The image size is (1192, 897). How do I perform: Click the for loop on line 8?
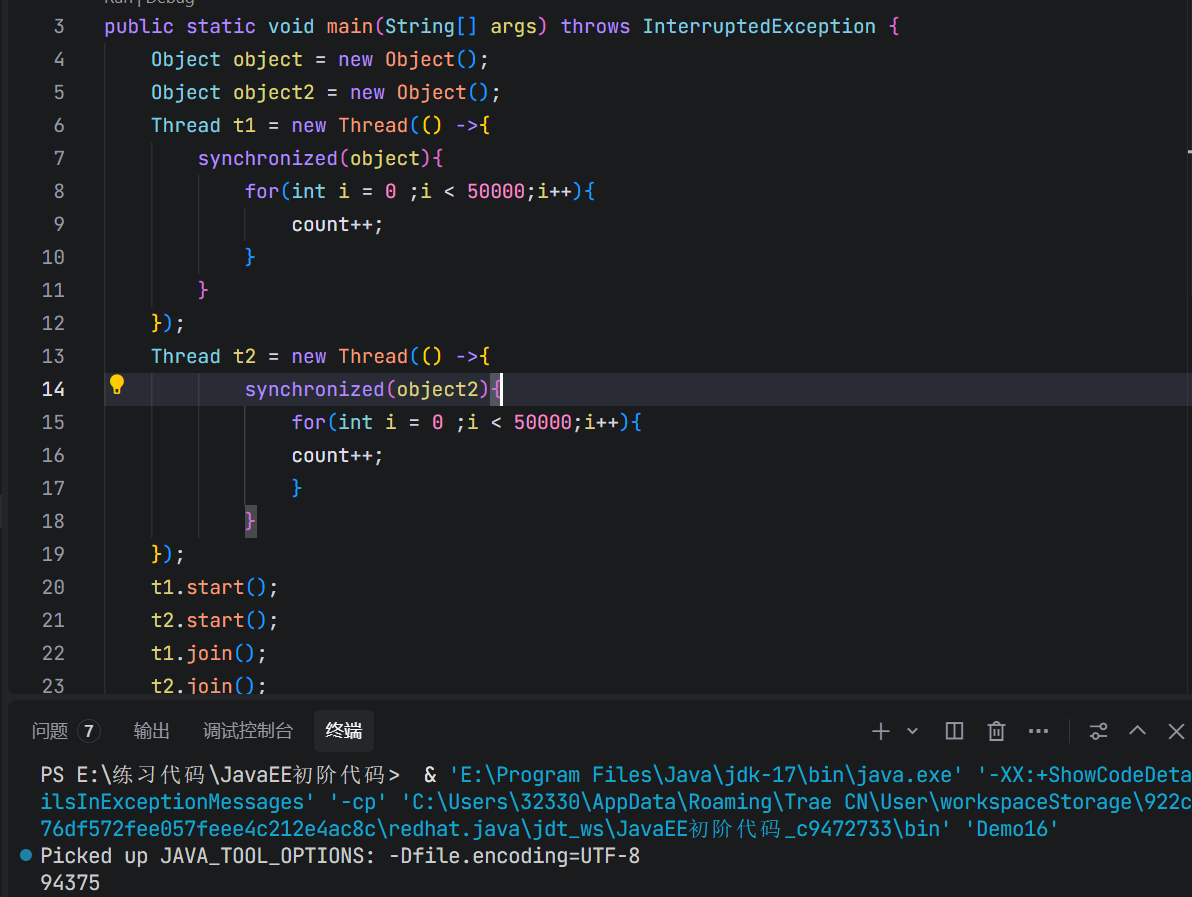420,192
